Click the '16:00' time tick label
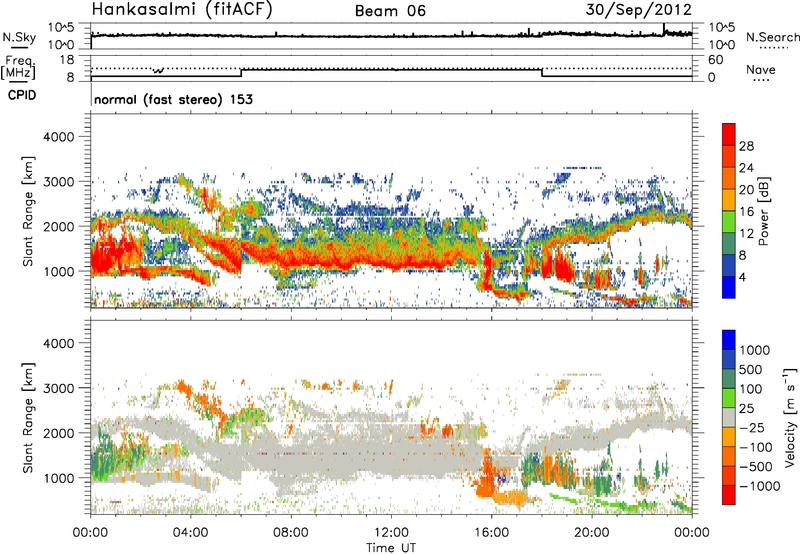The image size is (800, 554). [491, 533]
